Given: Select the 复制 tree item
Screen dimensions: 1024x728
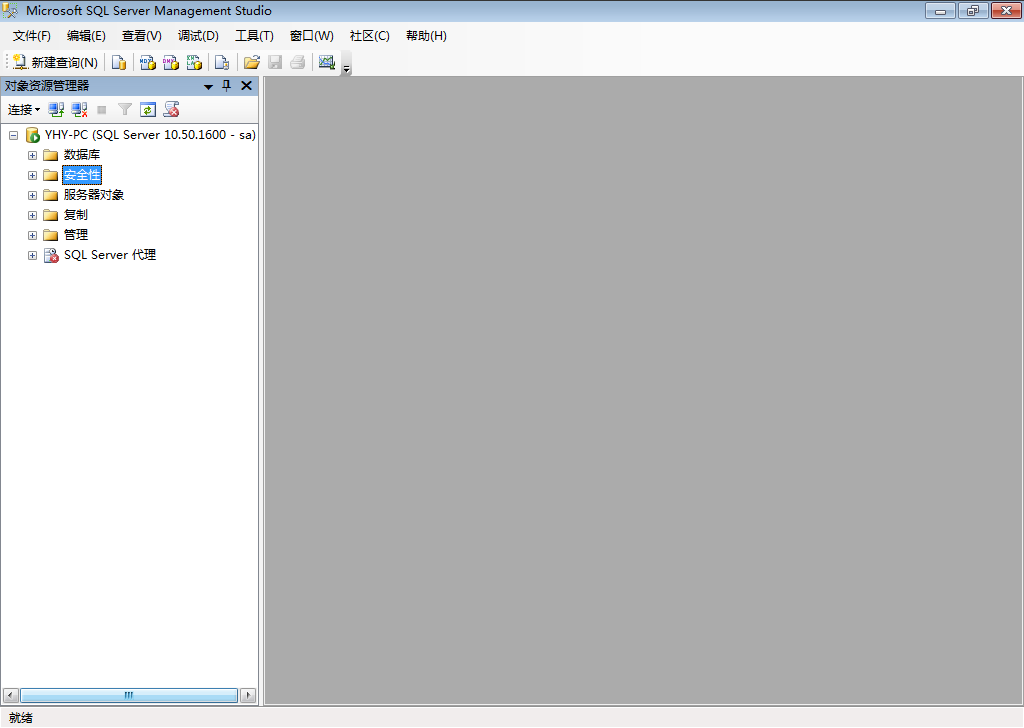Looking at the screenshot, I should point(76,215).
